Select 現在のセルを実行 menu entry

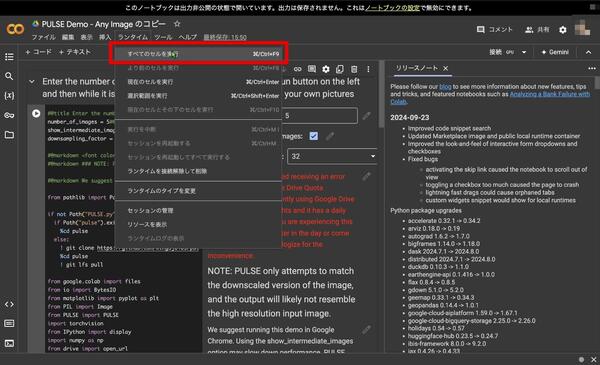(198, 82)
